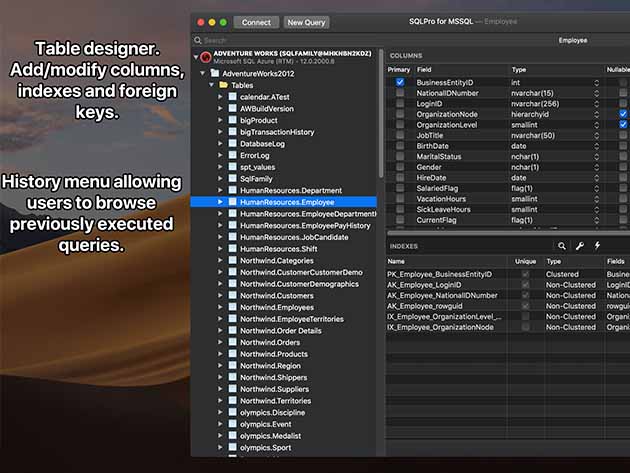Toggle Unique checkbox for PK_Employee_BusinessEntityID index
The width and height of the screenshot is (630, 473).
pyautogui.click(x=525, y=274)
